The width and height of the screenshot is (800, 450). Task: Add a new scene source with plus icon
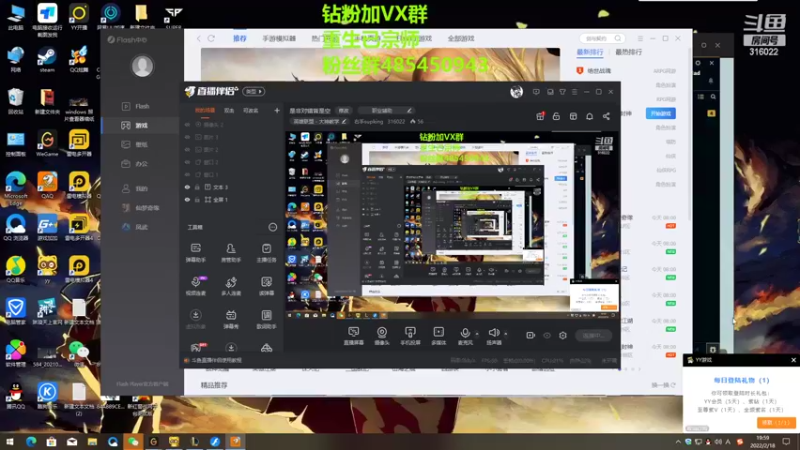pyautogui.click(x=277, y=110)
